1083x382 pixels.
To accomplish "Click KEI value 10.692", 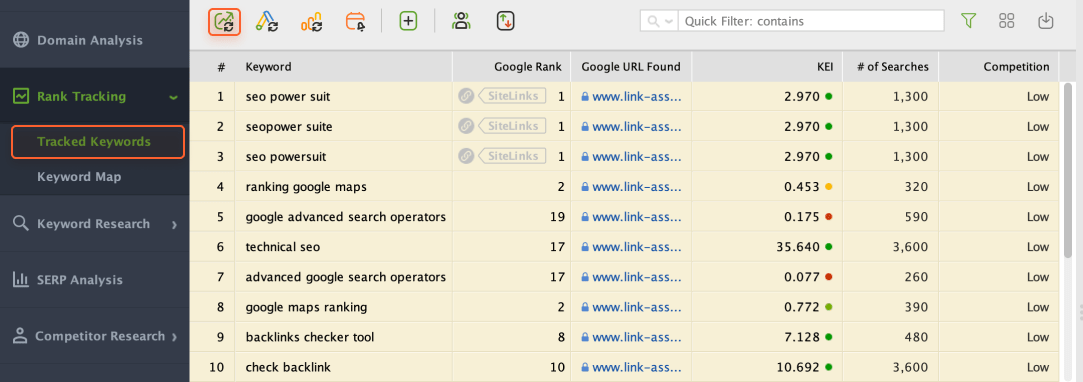I will (x=798, y=367).
